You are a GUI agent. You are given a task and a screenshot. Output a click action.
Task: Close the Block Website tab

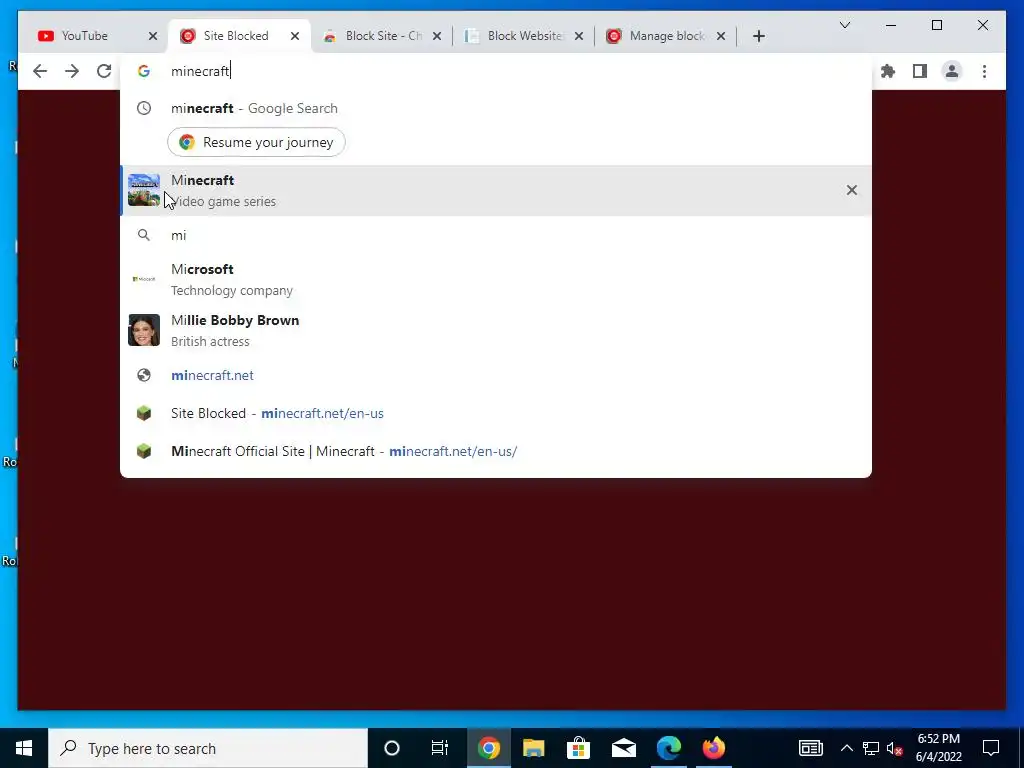pyautogui.click(x=579, y=36)
